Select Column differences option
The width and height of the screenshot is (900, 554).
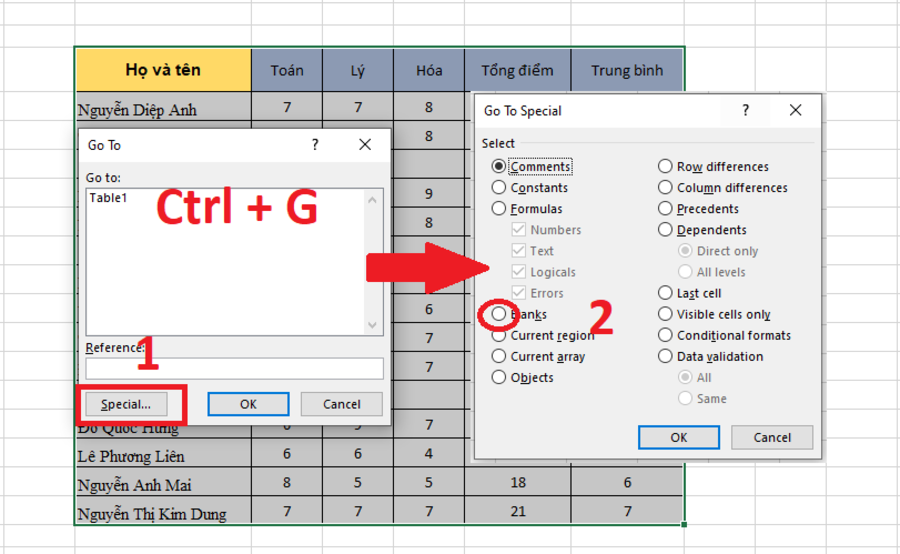(x=665, y=188)
